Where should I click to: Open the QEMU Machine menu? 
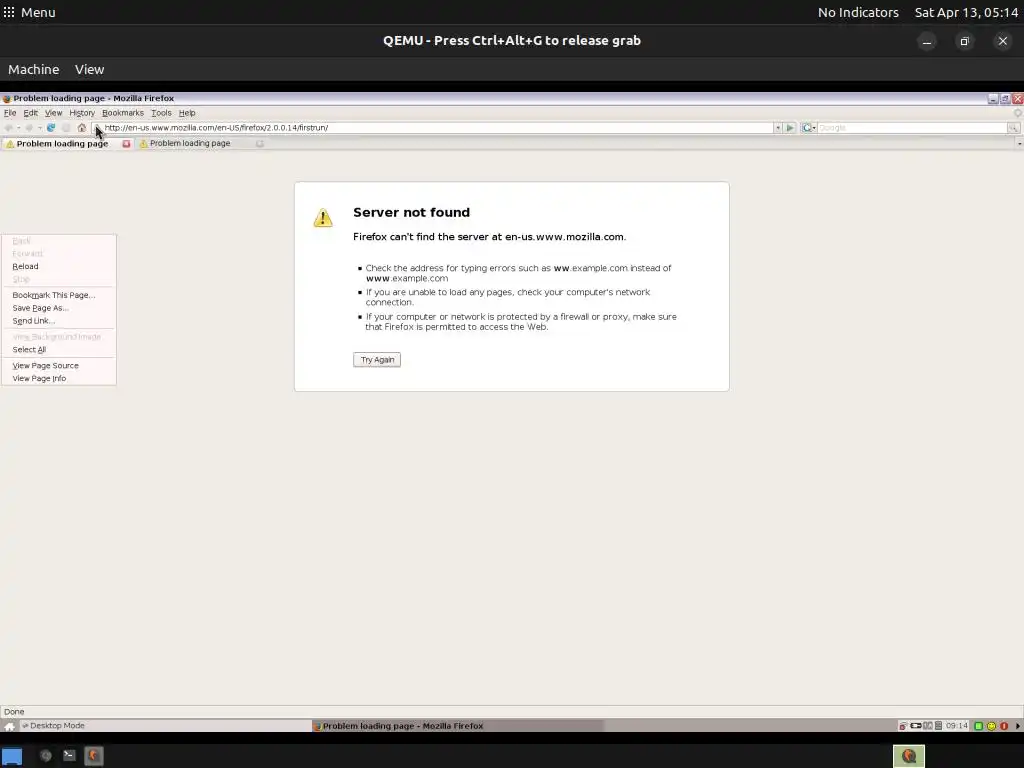coord(33,69)
